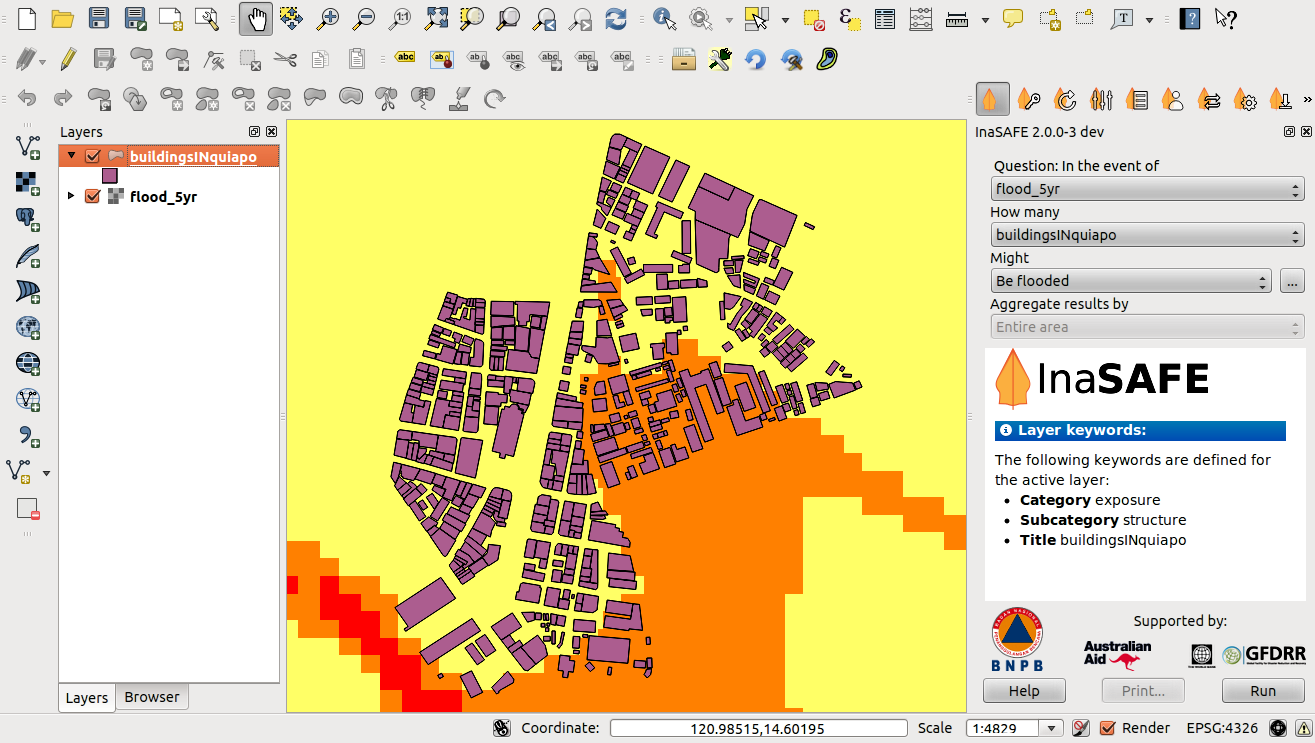Open the attribute table
The image size is (1315, 743).
click(x=884, y=18)
